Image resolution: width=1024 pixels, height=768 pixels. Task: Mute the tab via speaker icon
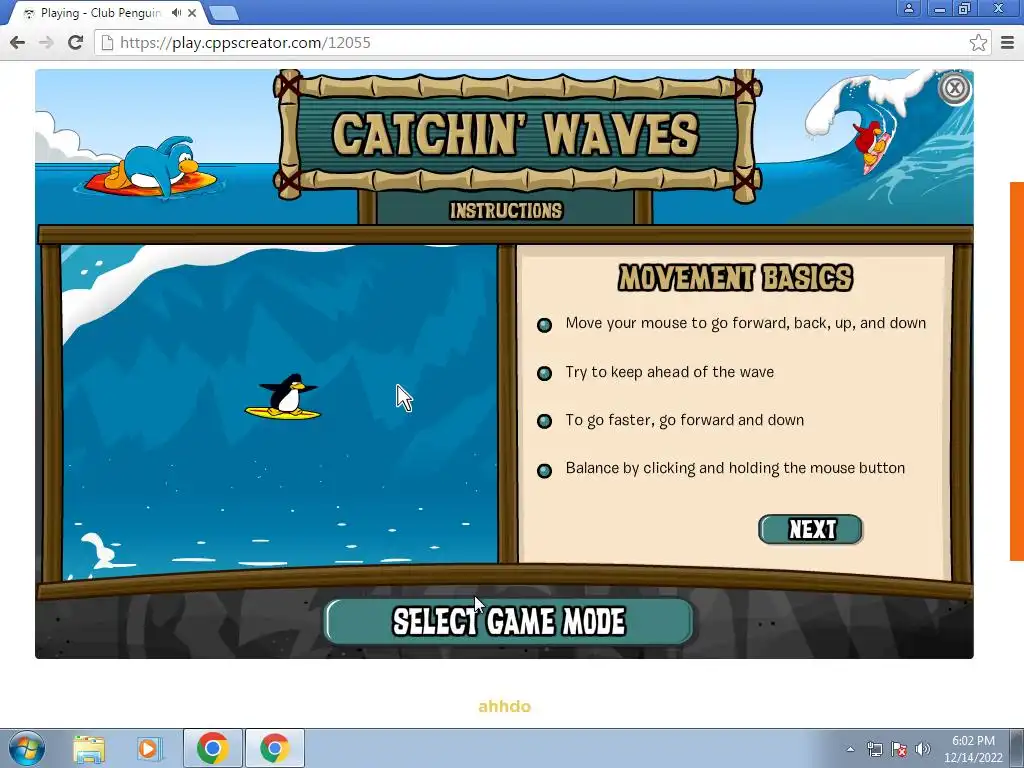(176, 13)
